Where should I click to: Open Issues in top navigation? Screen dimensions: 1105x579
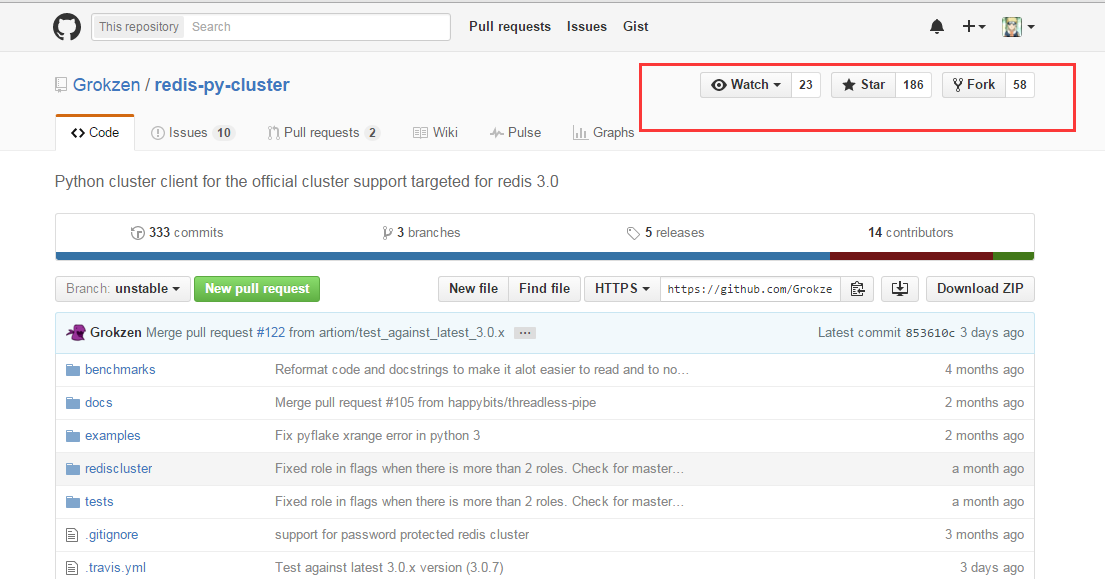tap(586, 27)
